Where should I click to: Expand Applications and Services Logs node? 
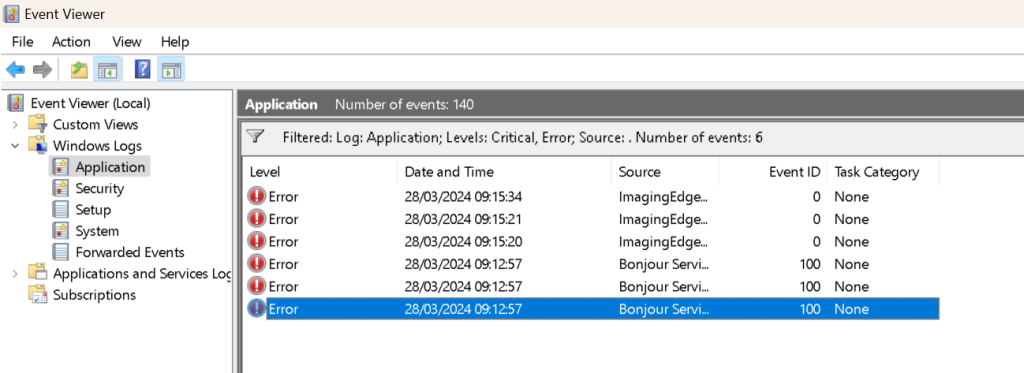coord(15,273)
